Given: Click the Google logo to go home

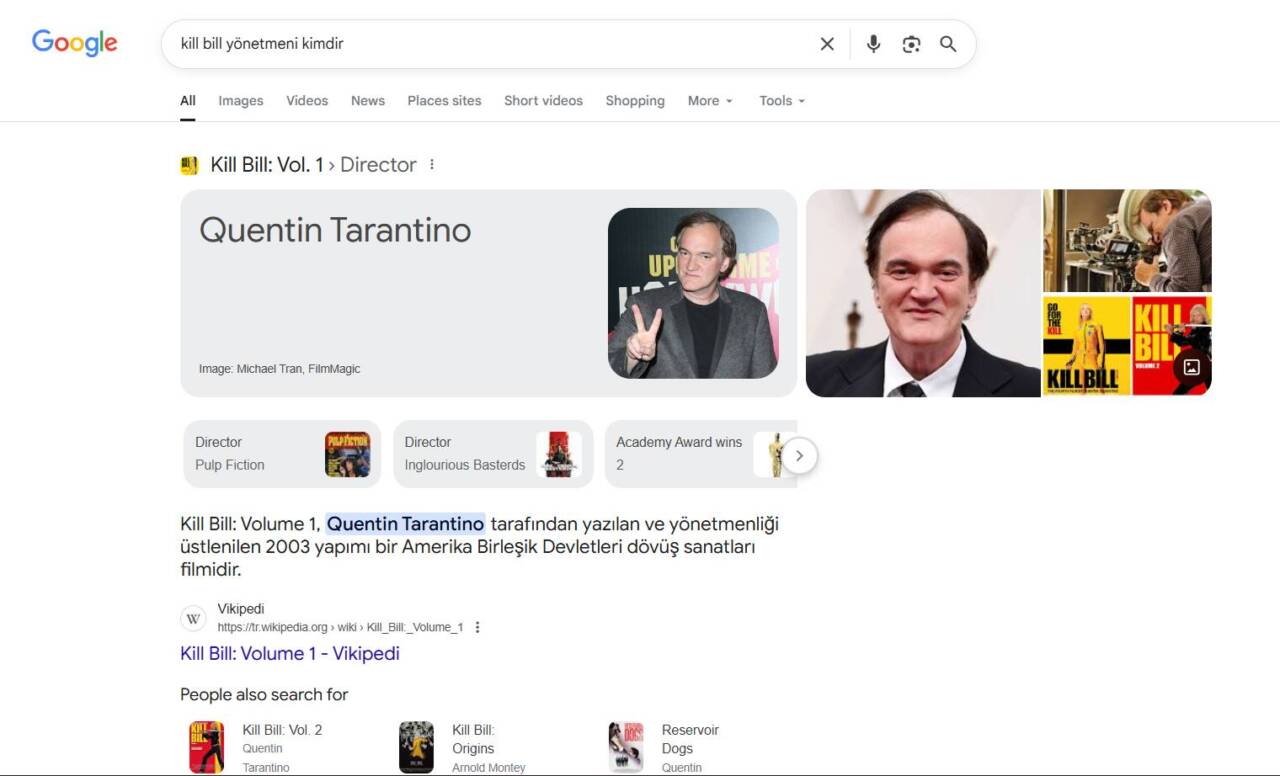Looking at the screenshot, I should (74, 42).
